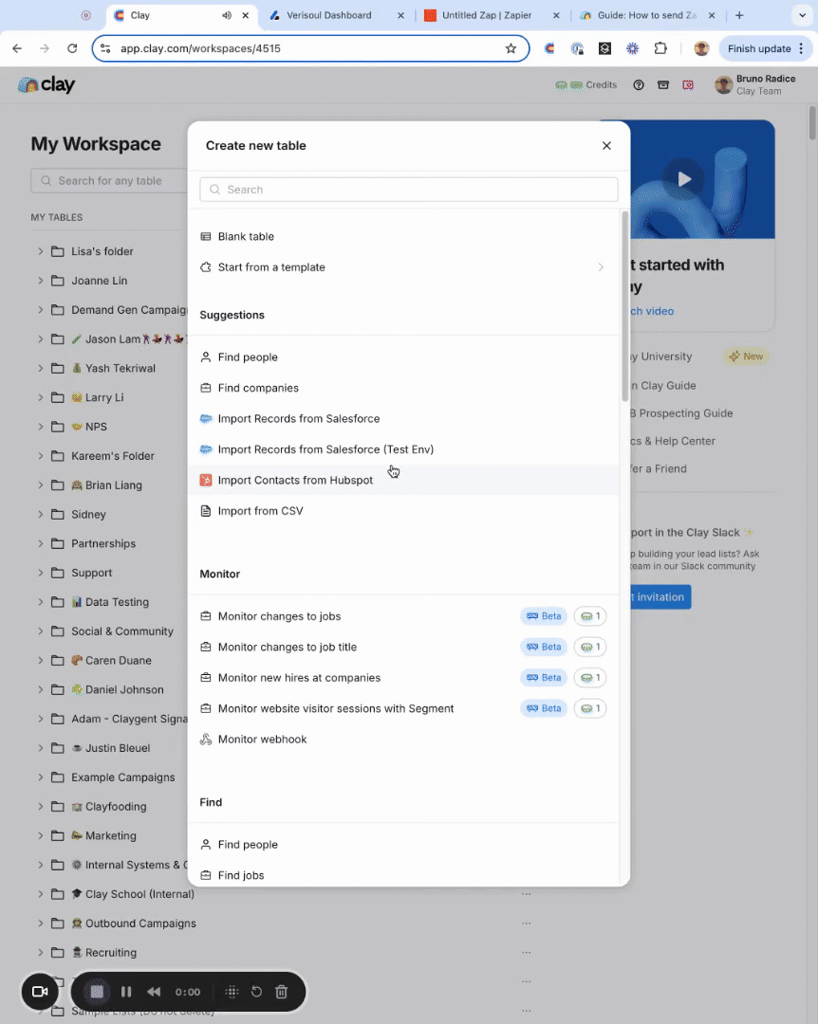Screen dimensions: 818x1024
Task: Expand the Start from a template arrow
Action: (x=601, y=268)
